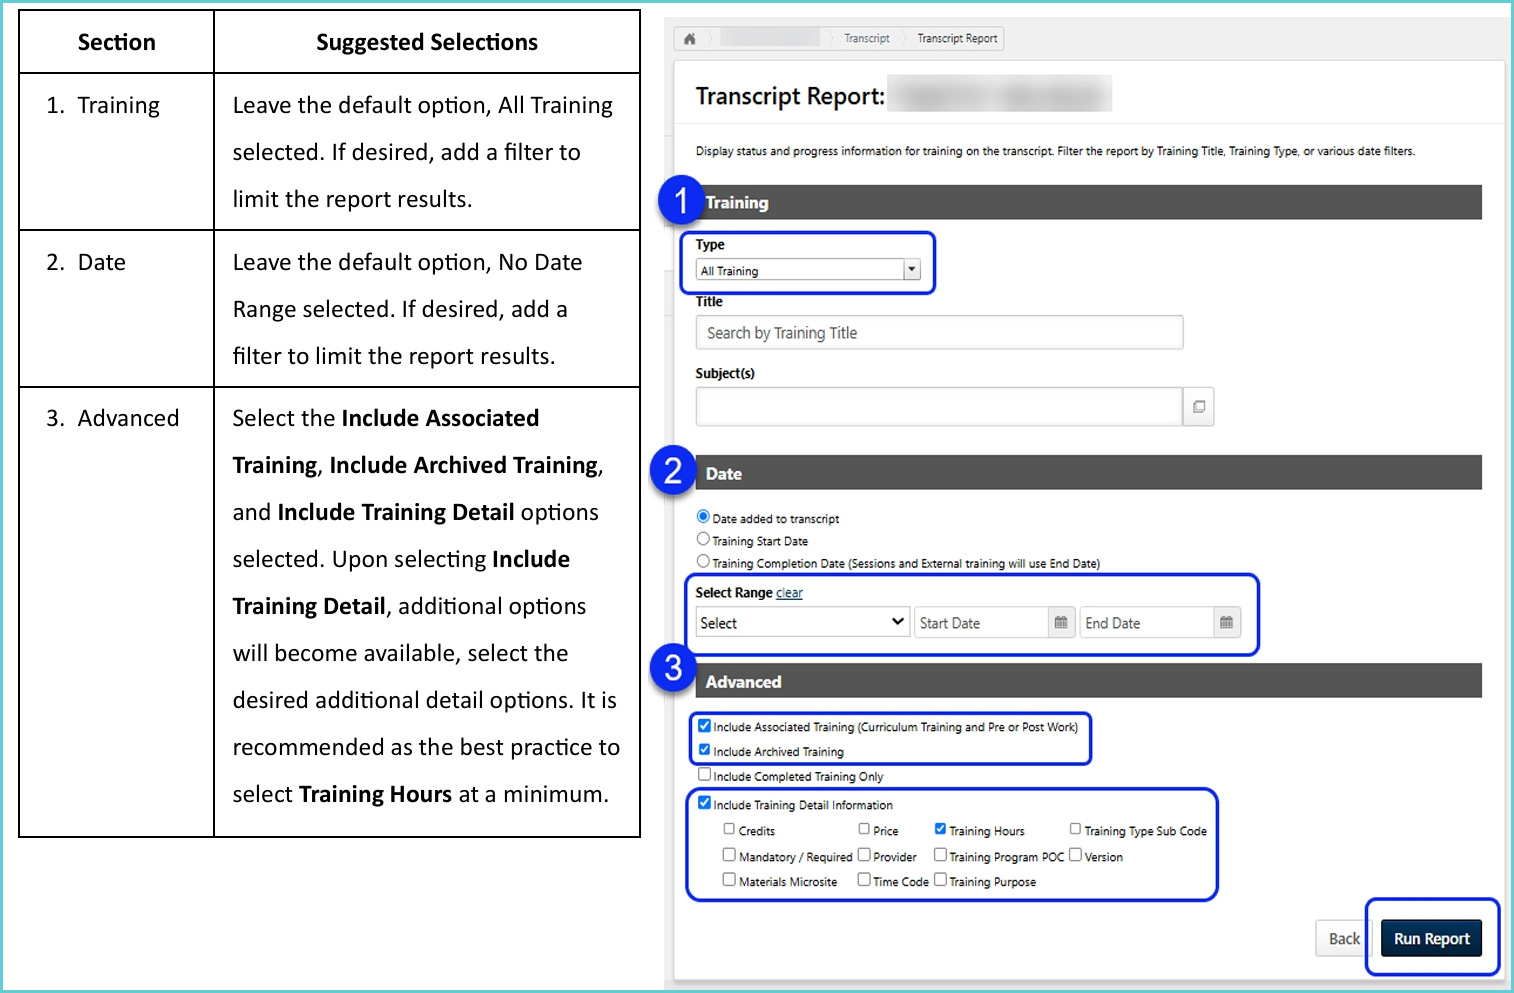The width and height of the screenshot is (1514, 993).
Task: Click the End Date input field
Action: coord(1147,622)
